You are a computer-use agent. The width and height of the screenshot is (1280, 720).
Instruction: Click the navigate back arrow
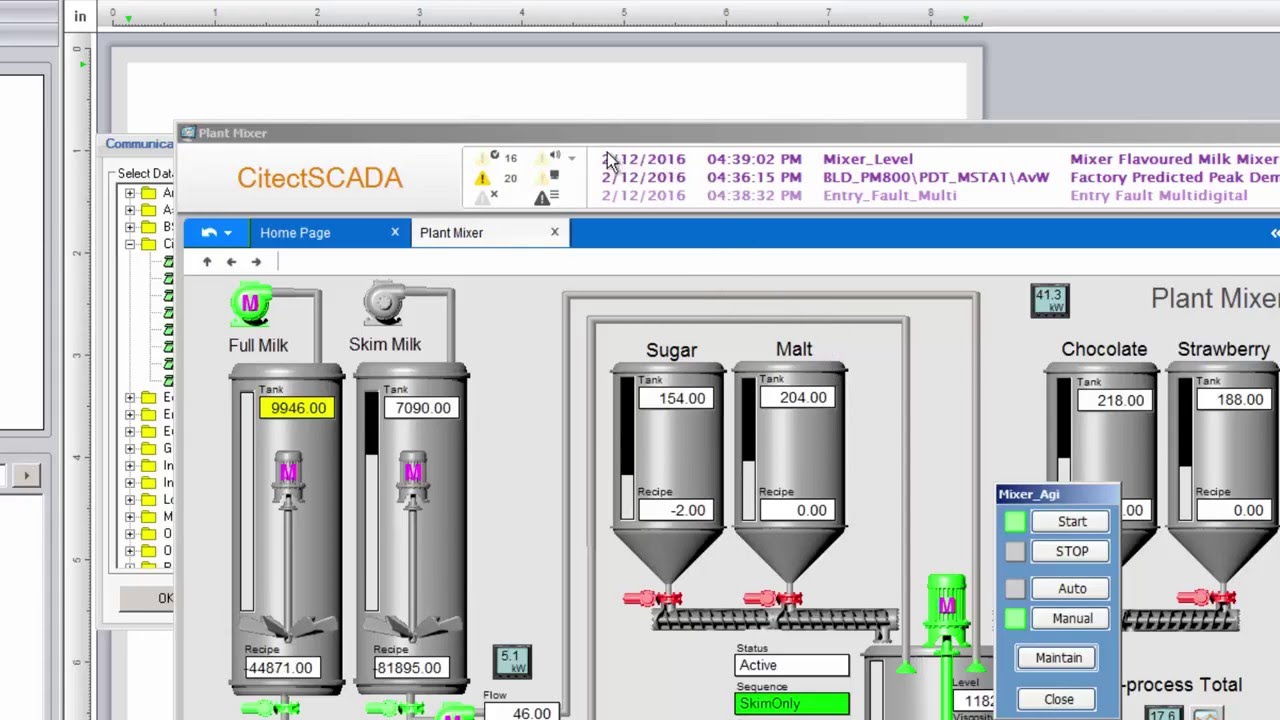(231, 262)
